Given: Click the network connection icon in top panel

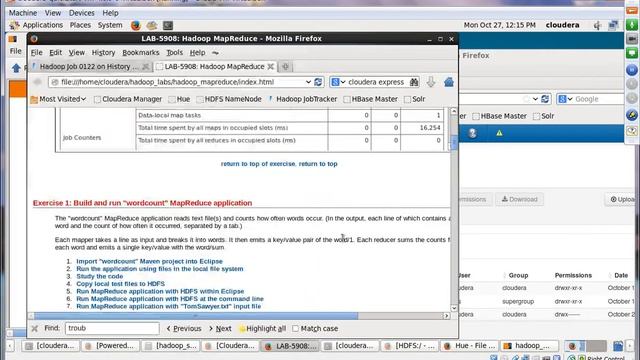Looking at the screenshot, I should (613, 25).
